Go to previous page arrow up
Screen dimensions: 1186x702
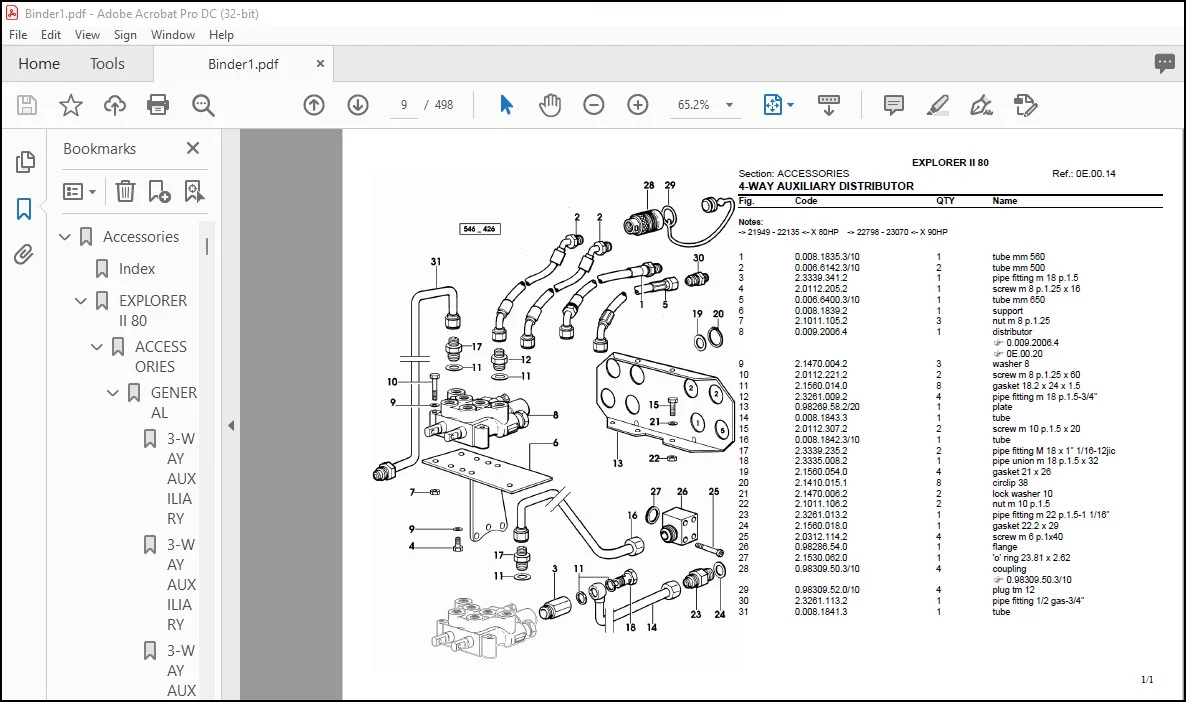click(x=314, y=105)
